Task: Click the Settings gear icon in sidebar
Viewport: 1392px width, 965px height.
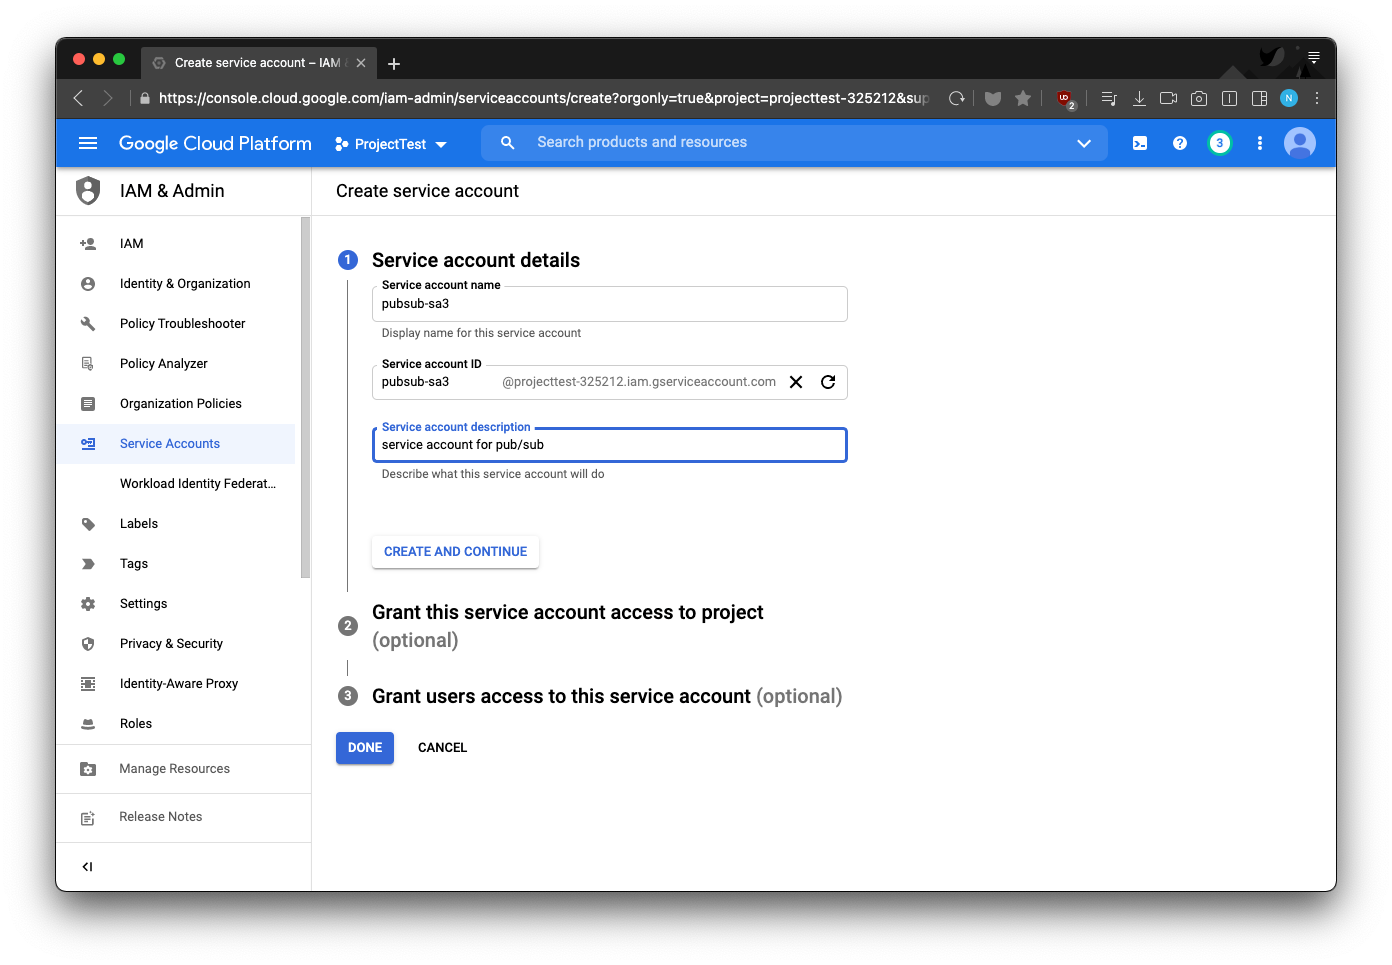Action: [88, 603]
